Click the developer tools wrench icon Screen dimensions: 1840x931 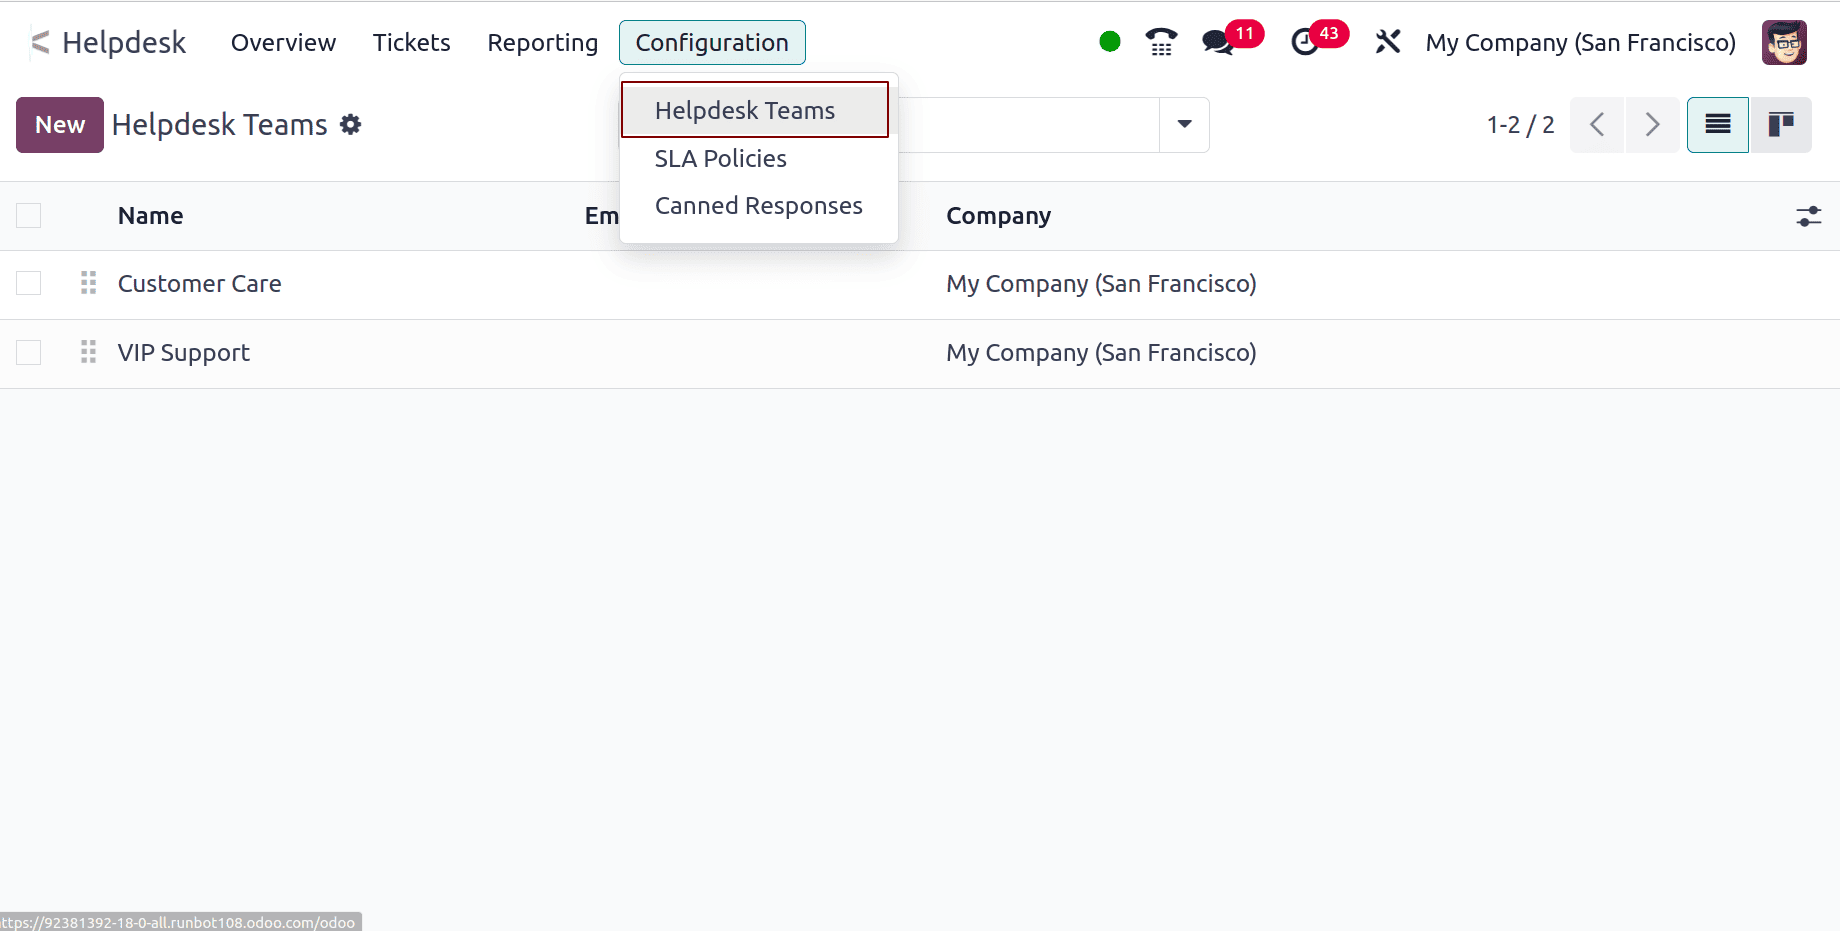click(1388, 42)
